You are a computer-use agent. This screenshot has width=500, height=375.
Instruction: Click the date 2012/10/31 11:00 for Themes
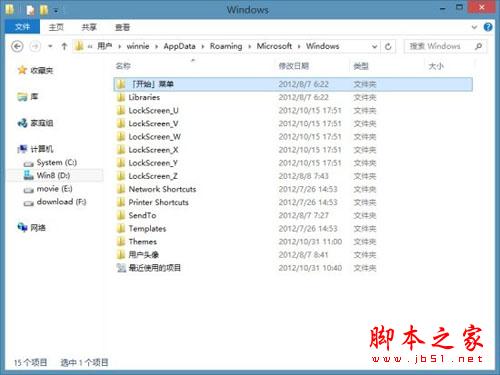tap(310, 242)
